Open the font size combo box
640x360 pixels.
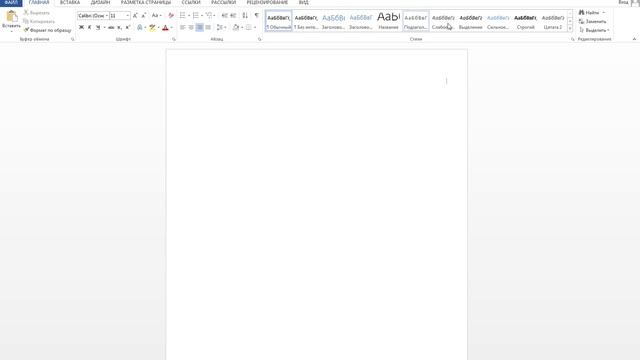coord(120,16)
